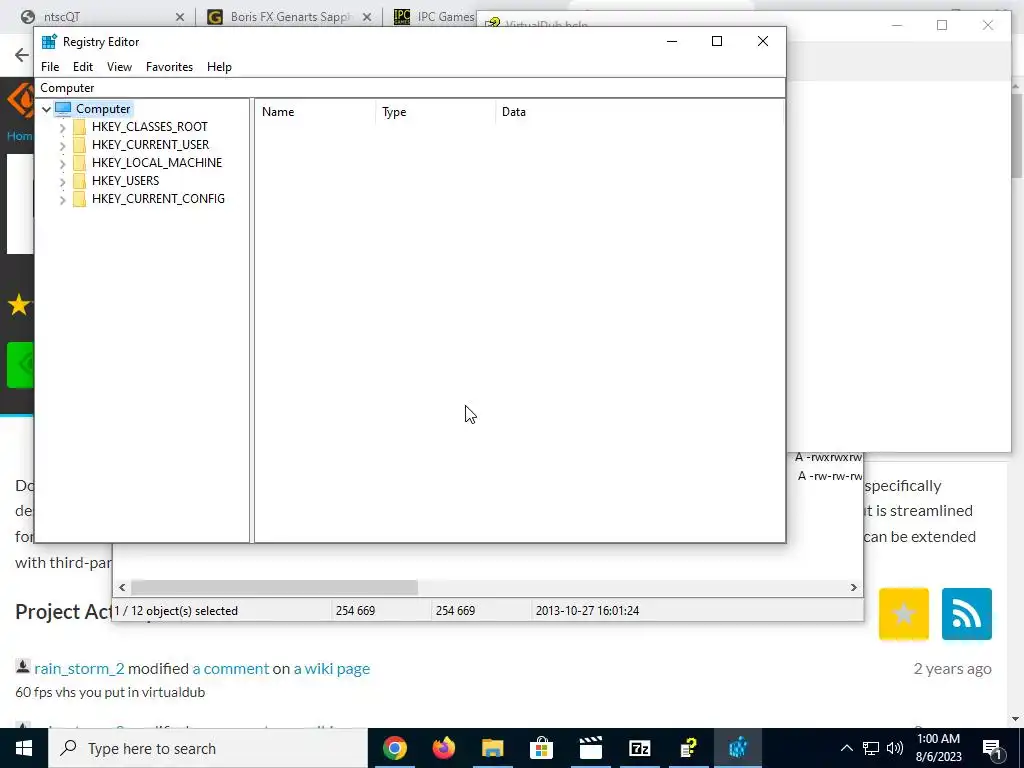Open the Favorites menu in Registry Editor
This screenshot has height=768, width=1024.
(x=169, y=67)
